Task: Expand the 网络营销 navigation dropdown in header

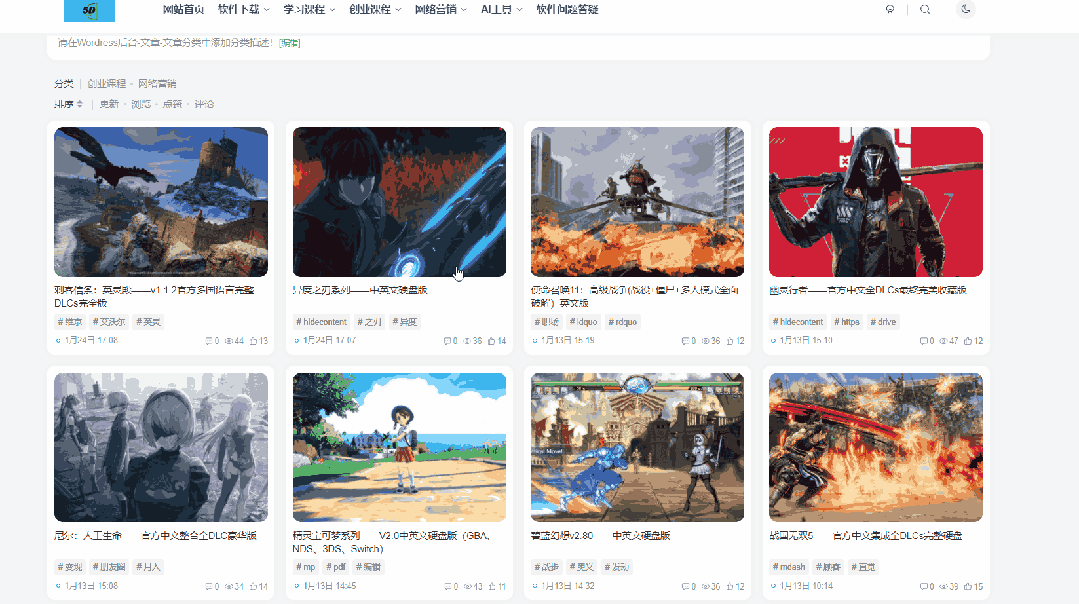Action: [x=440, y=10]
